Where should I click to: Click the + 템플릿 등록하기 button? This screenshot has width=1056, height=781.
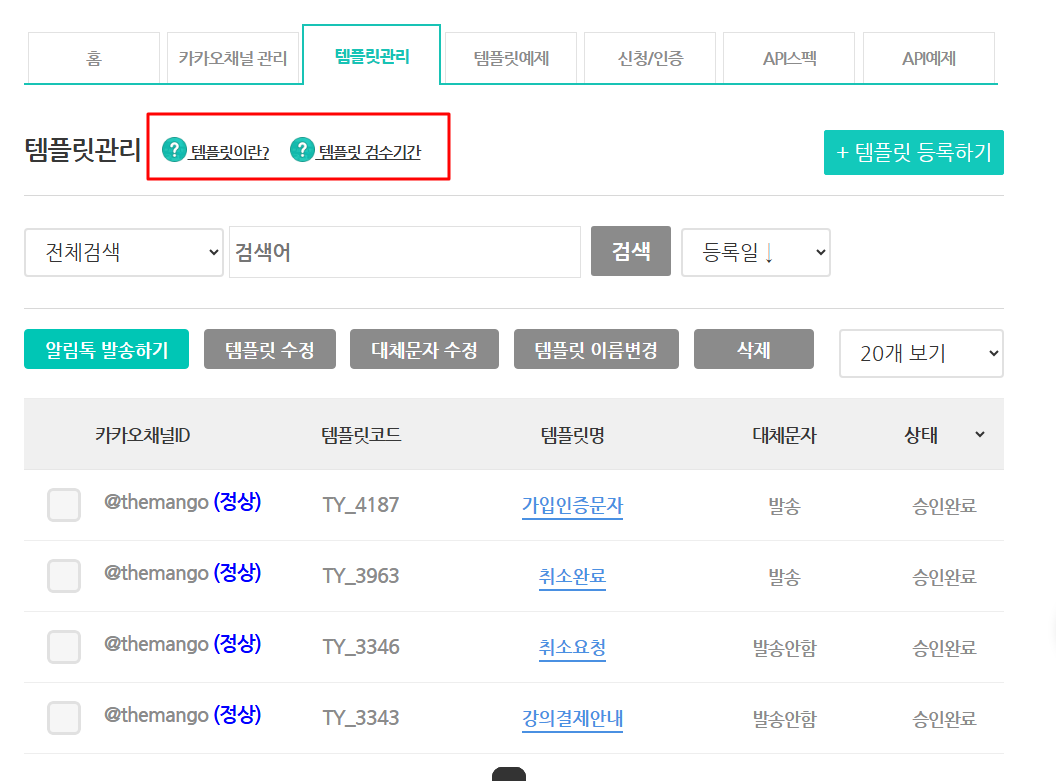913,152
